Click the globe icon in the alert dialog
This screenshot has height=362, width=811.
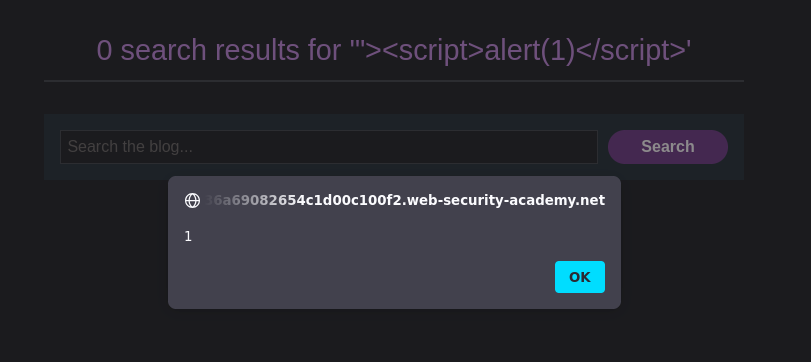coord(192,201)
